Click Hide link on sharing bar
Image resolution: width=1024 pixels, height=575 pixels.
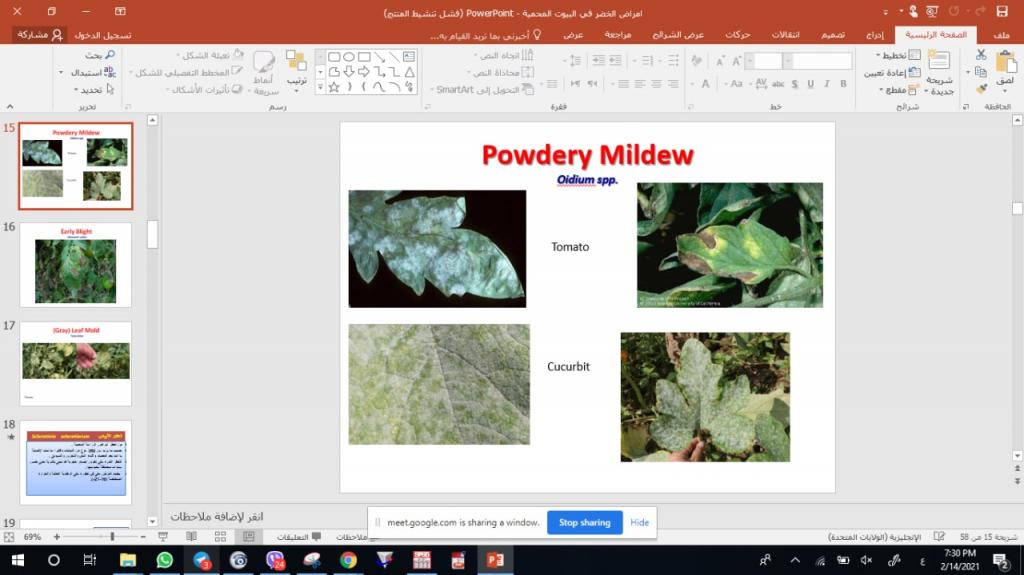(x=639, y=522)
